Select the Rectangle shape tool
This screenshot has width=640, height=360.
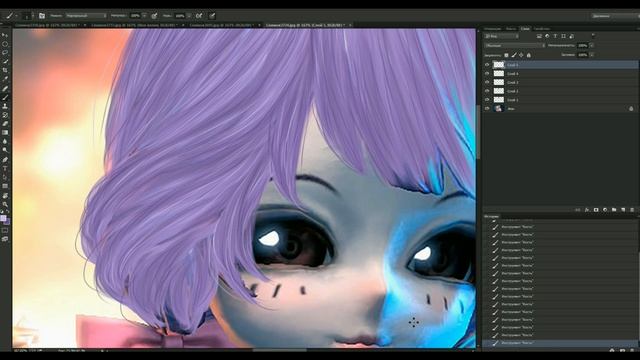tap(5, 186)
